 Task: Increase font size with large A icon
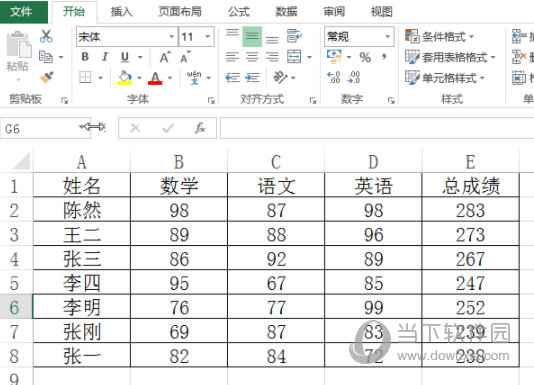point(165,57)
